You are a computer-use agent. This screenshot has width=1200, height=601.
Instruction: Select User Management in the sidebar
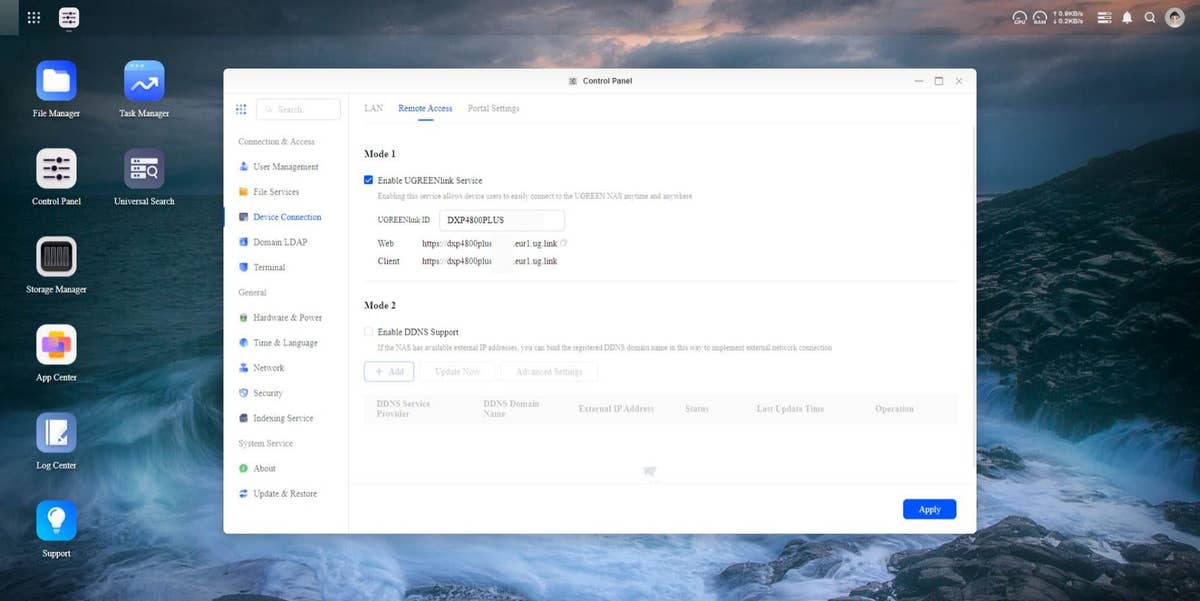click(x=285, y=167)
